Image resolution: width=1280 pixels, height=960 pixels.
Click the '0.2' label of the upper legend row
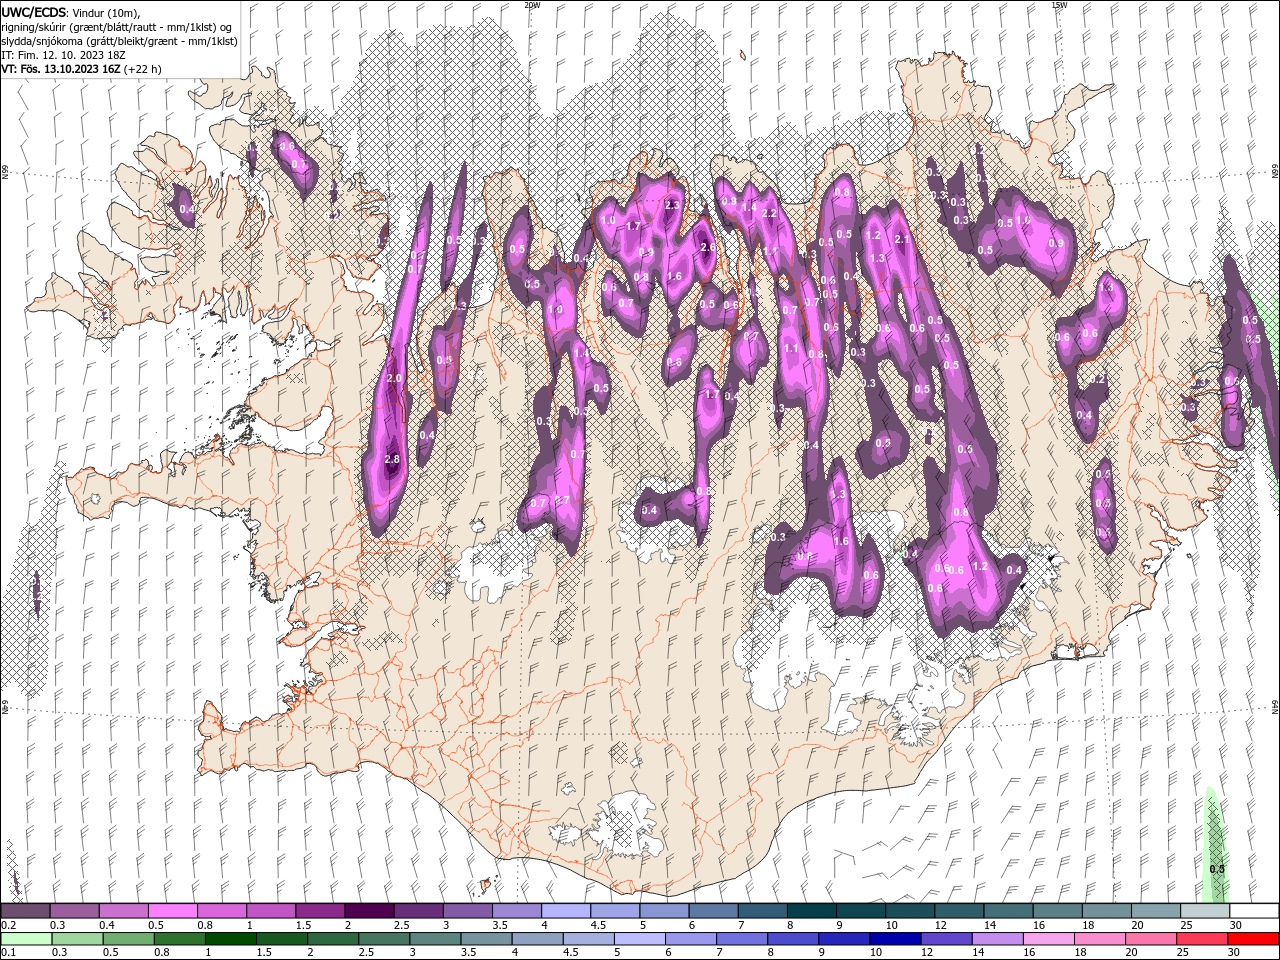7,925
